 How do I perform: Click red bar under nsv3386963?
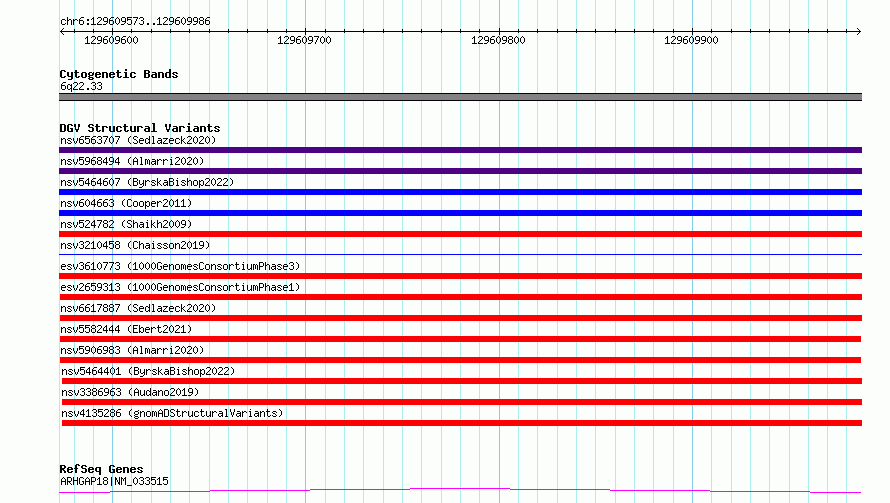[462, 402]
